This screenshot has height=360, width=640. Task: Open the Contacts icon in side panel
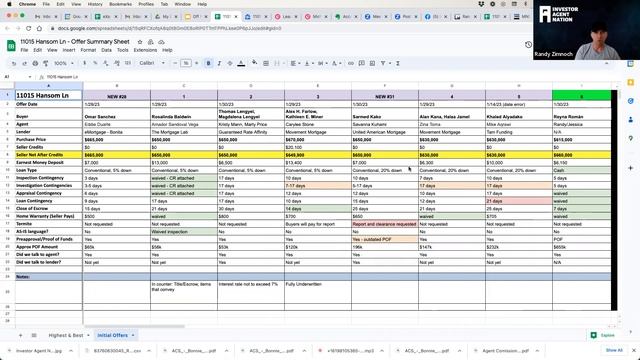point(631,120)
